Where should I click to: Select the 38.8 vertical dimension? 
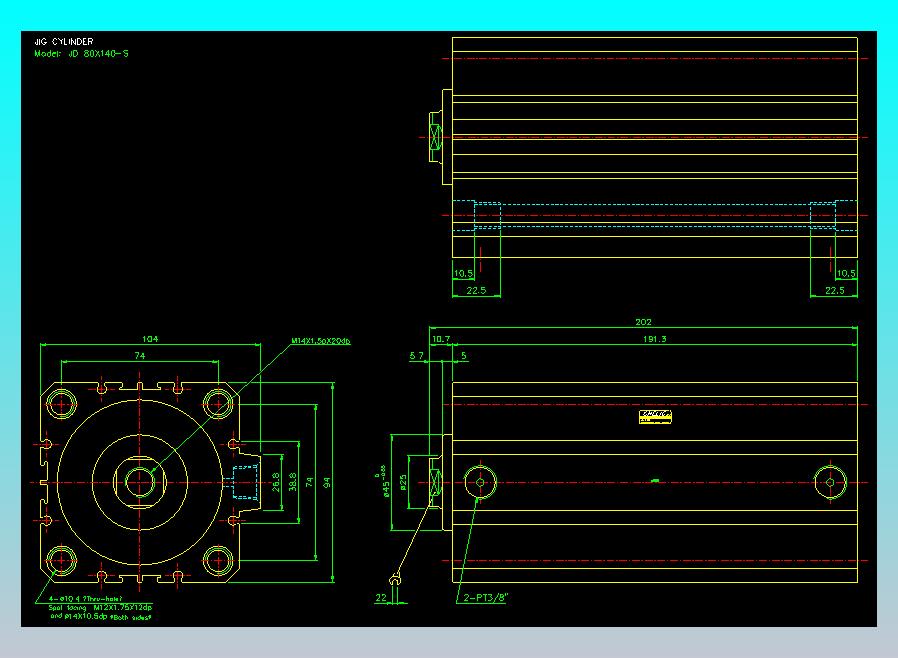tap(293, 482)
